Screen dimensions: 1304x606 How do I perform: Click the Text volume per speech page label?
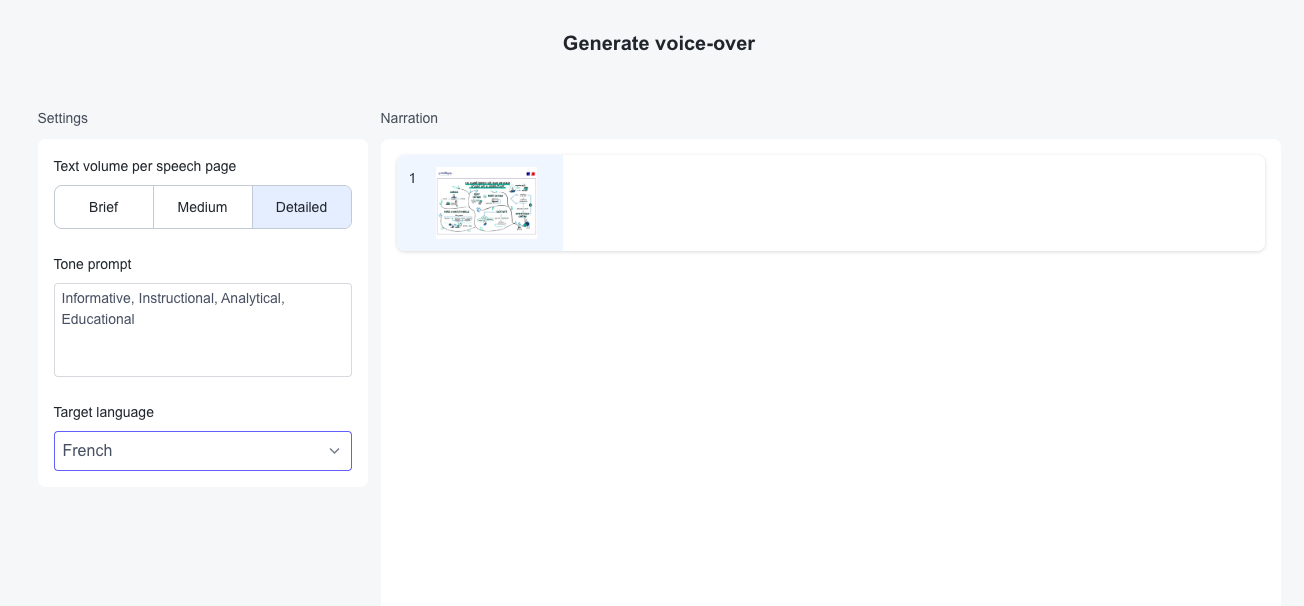145,166
